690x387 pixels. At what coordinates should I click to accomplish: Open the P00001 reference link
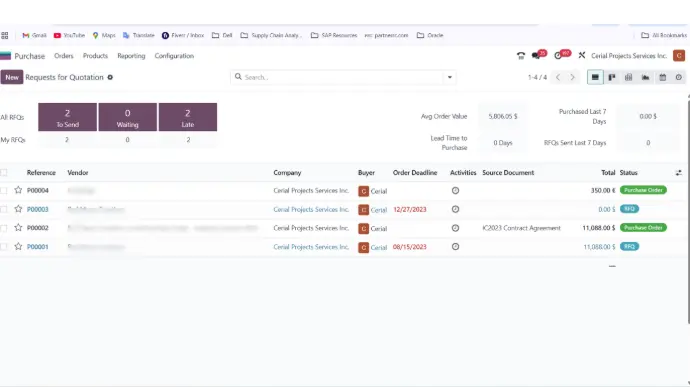[x=38, y=247]
